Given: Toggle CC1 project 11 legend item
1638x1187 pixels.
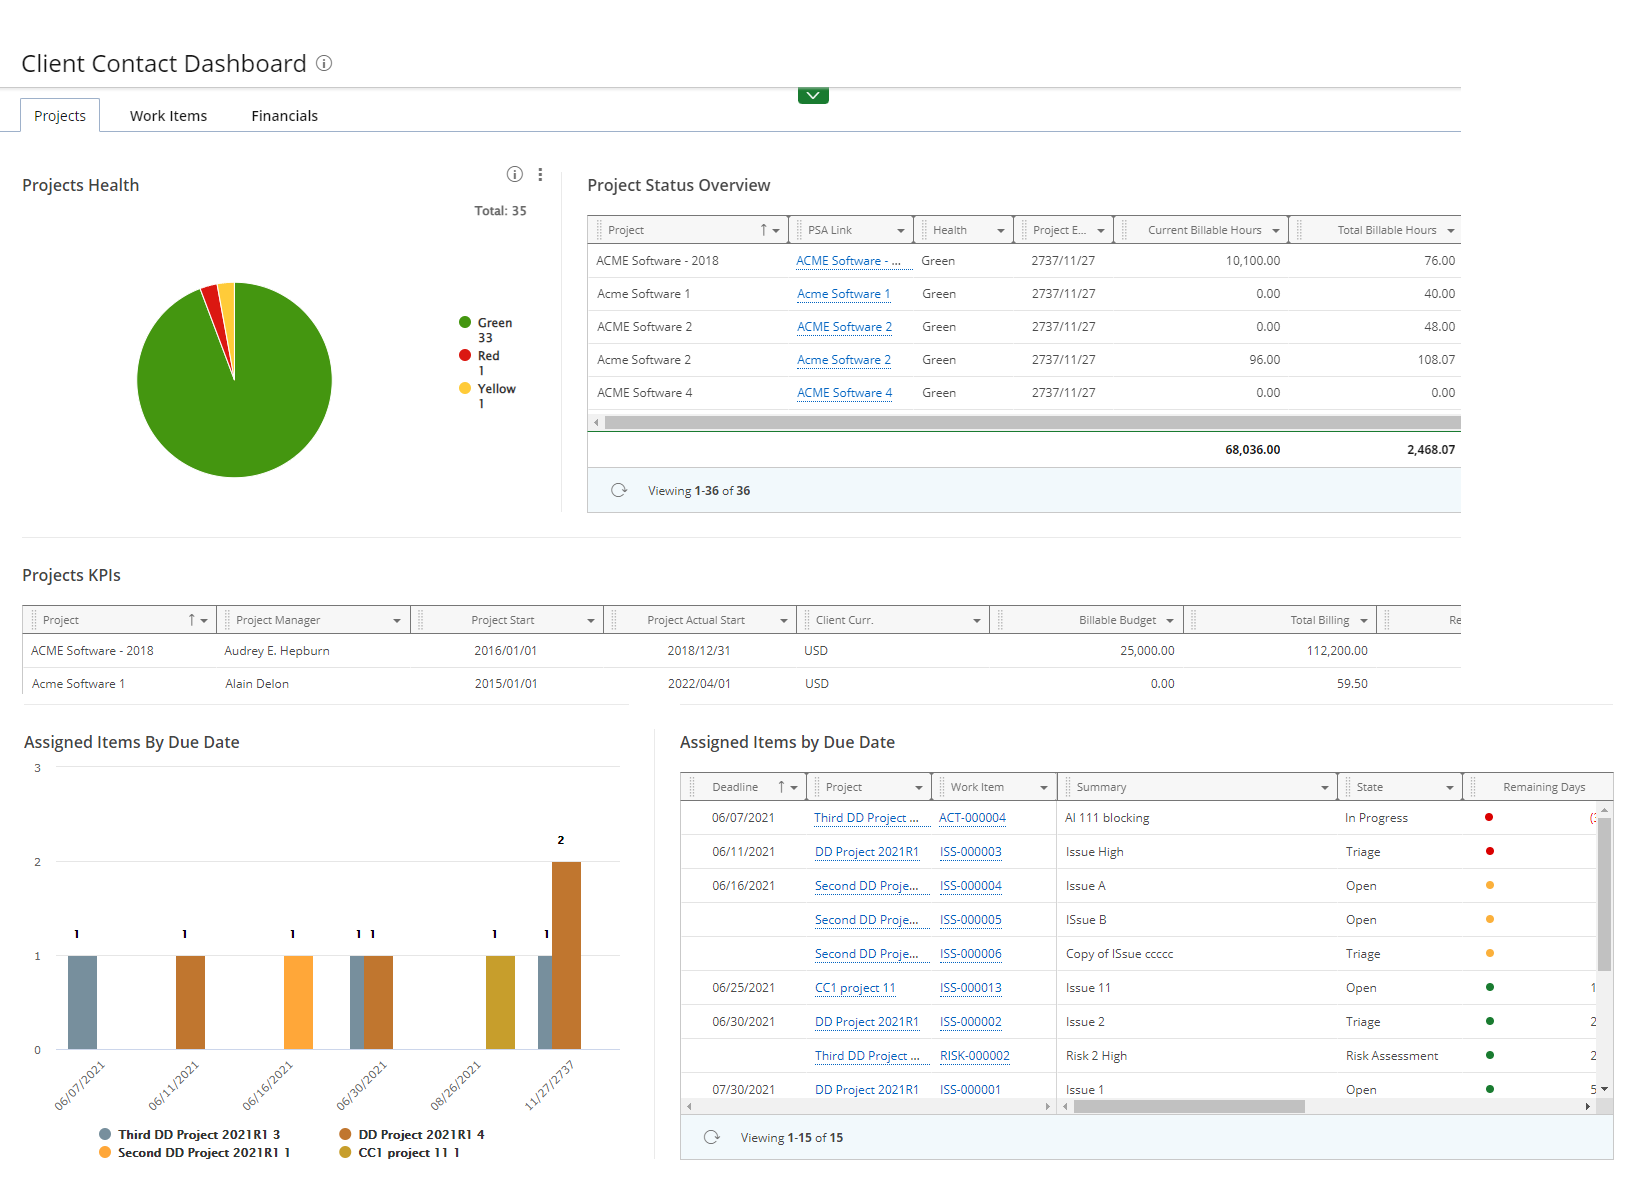Looking at the screenshot, I should (x=400, y=1152).
